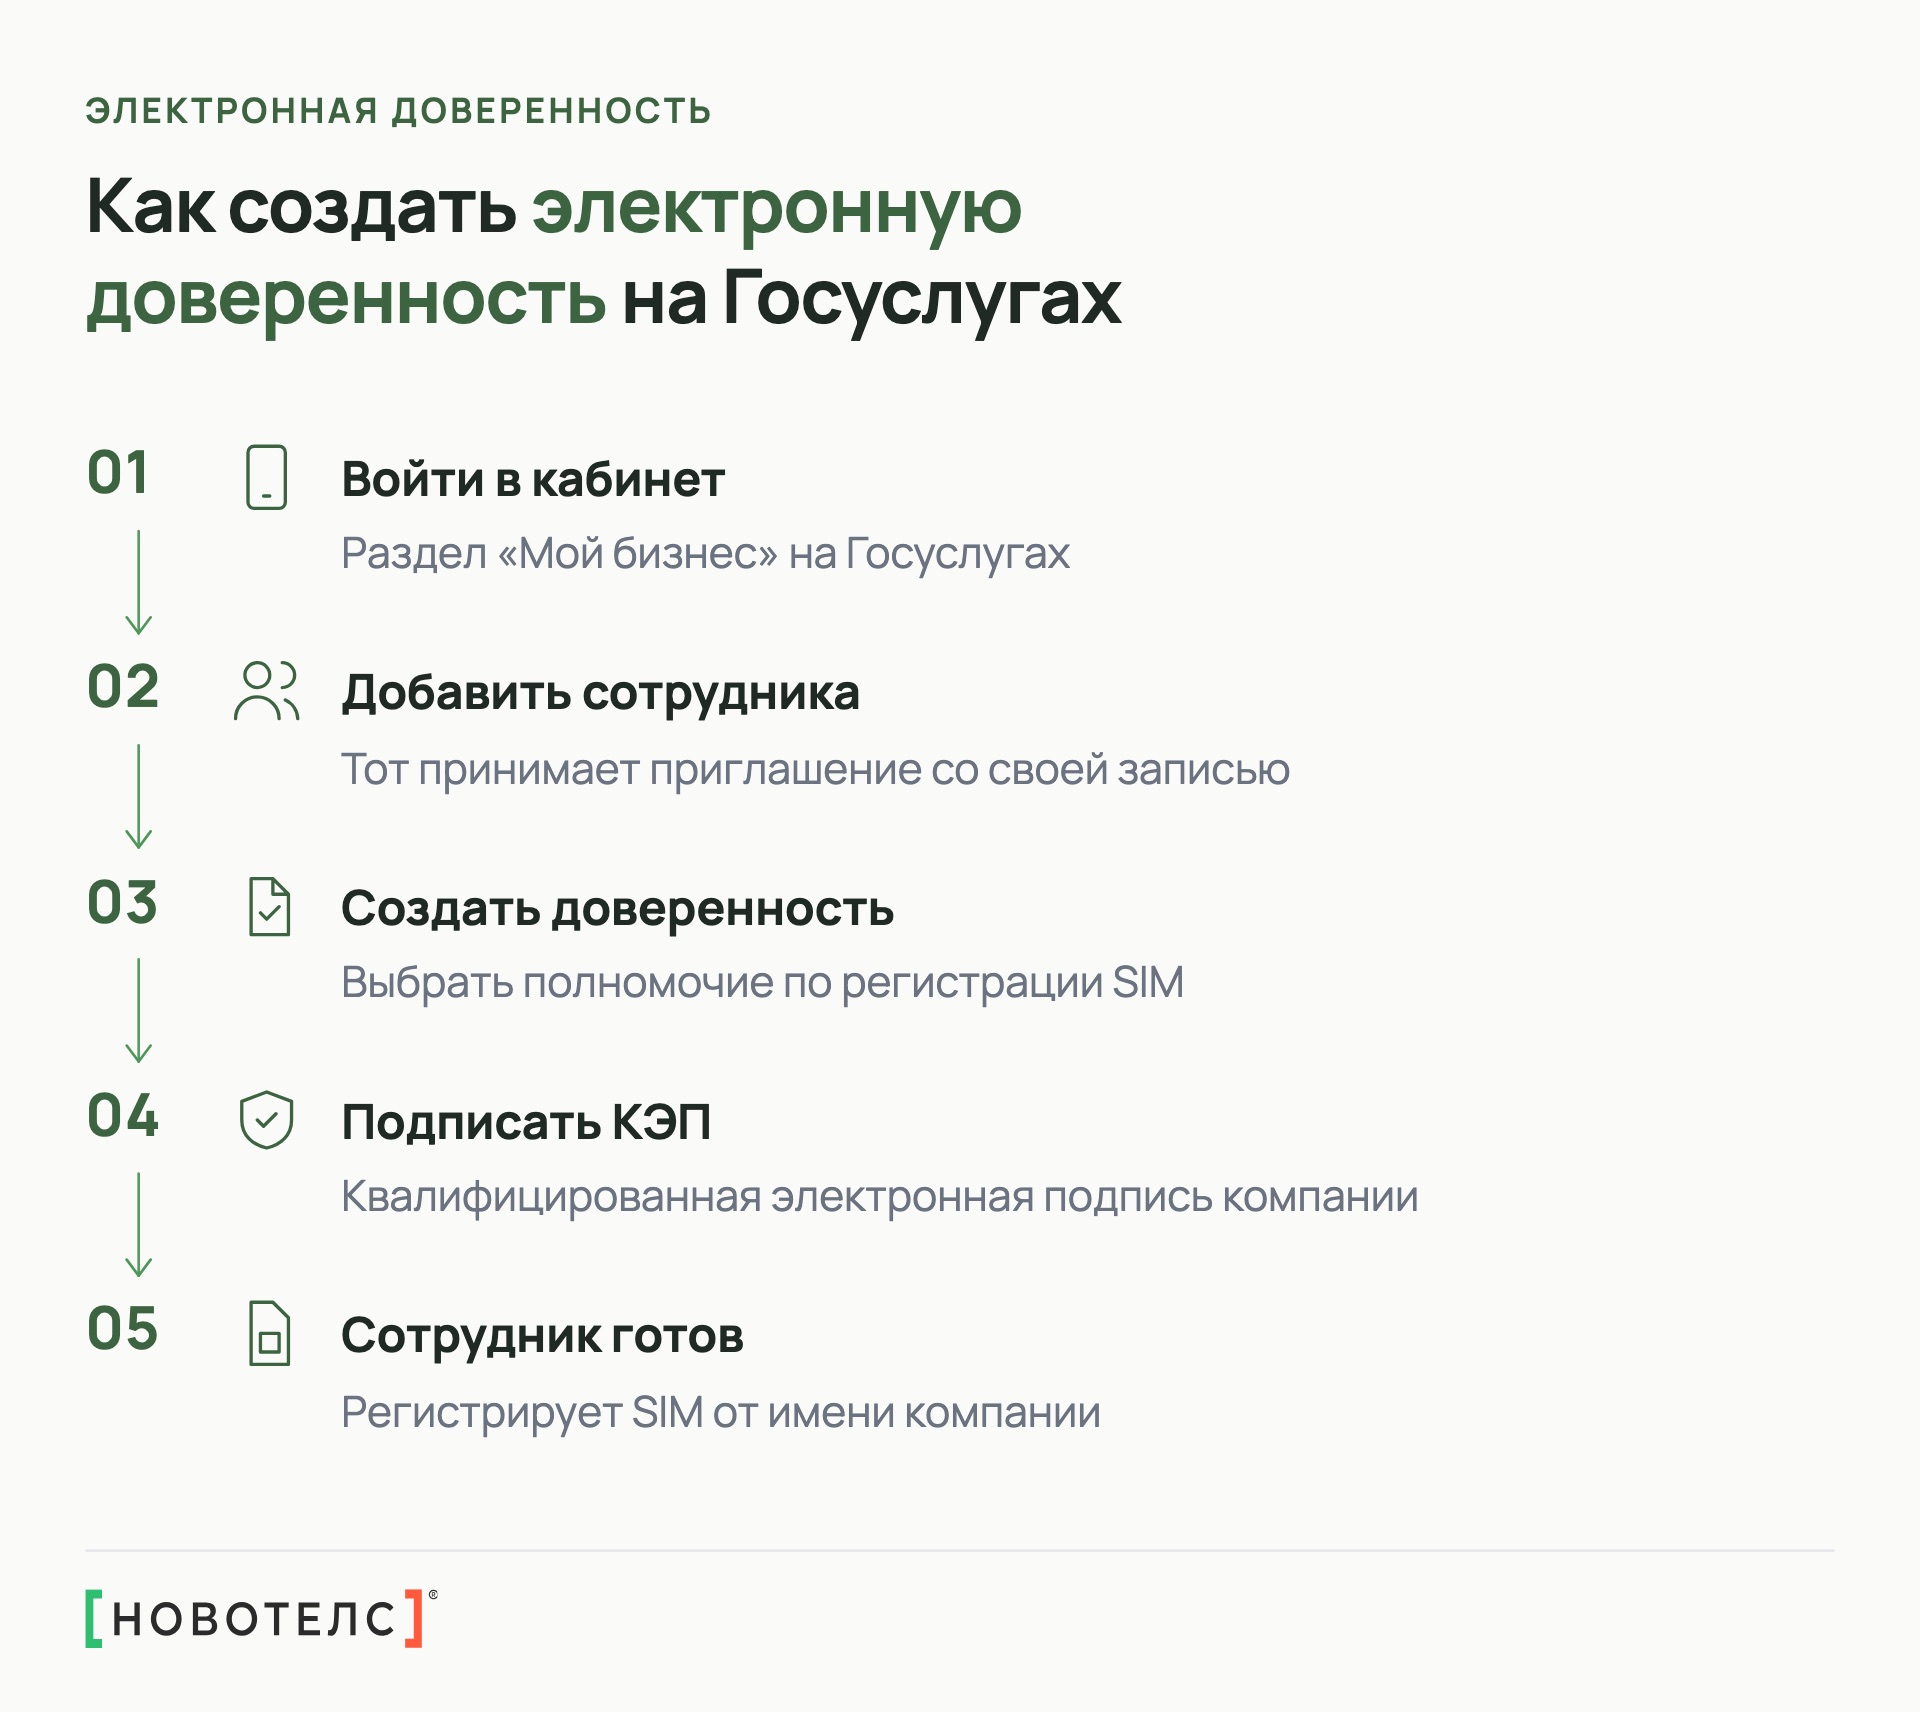Screen dimensions: 1920x1712
Task: Click the SIM card icon beside 'Сотрудник готов'
Action: coord(269,1333)
